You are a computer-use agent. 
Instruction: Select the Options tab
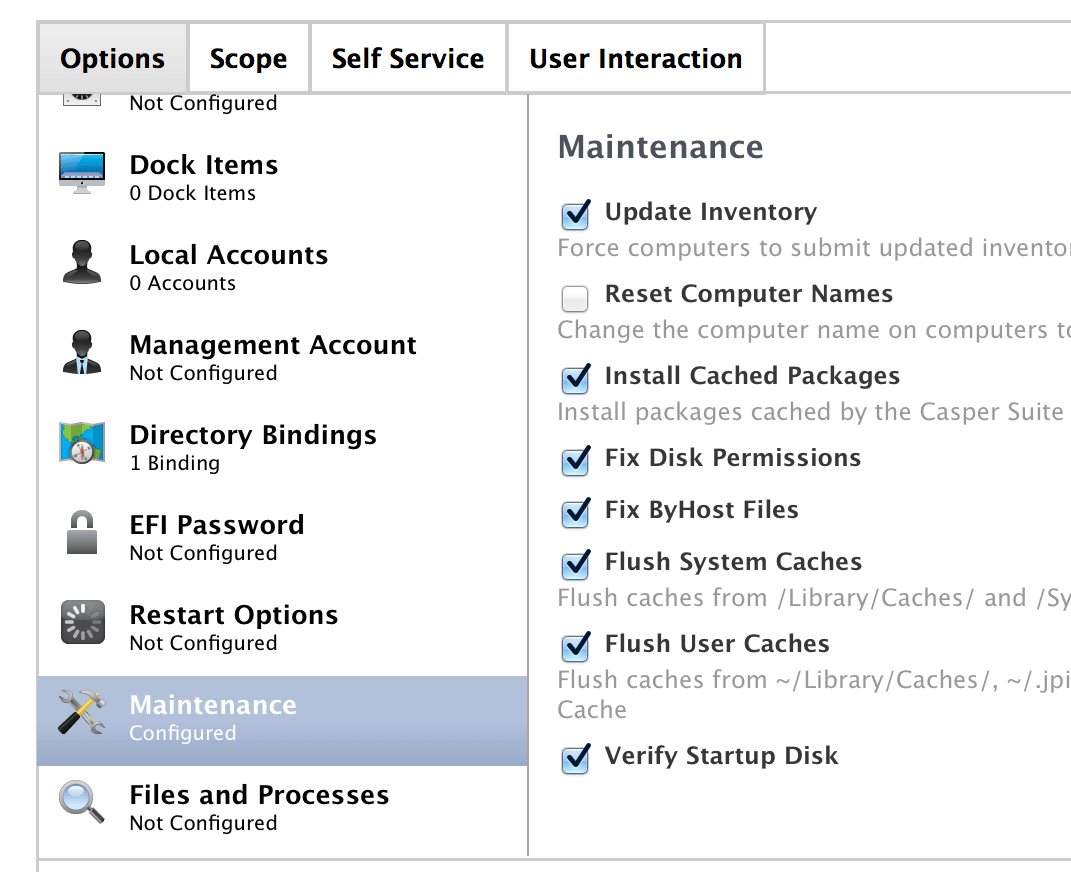click(113, 59)
